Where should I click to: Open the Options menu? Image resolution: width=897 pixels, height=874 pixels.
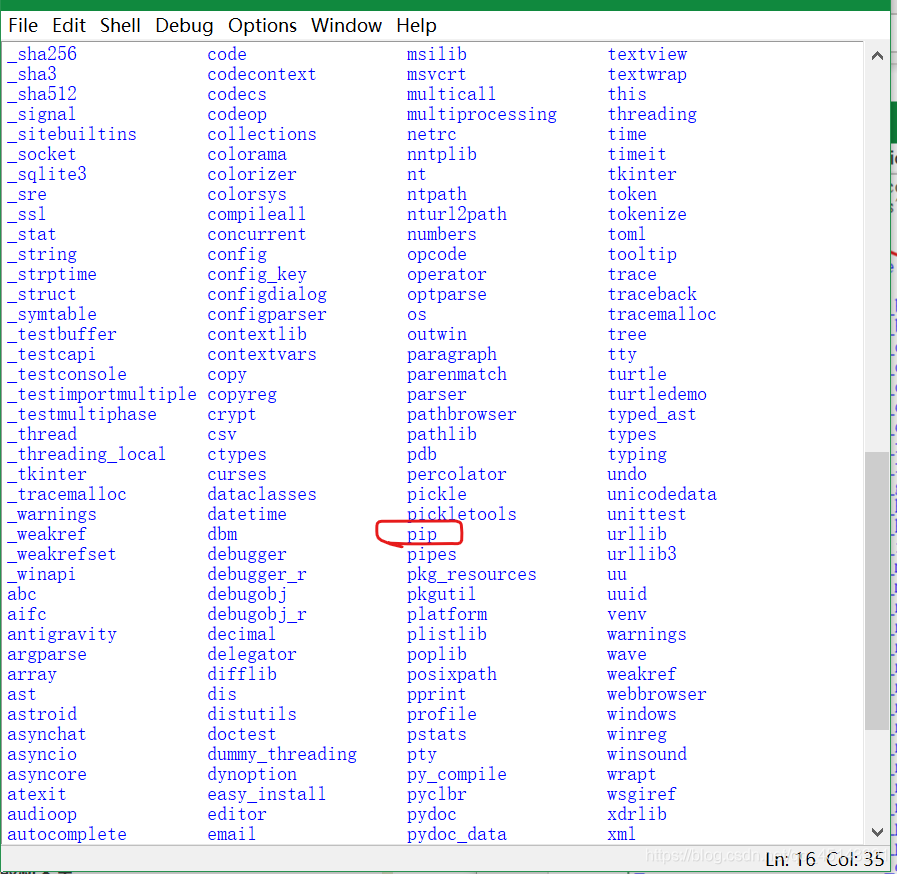(x=262, y=26)
